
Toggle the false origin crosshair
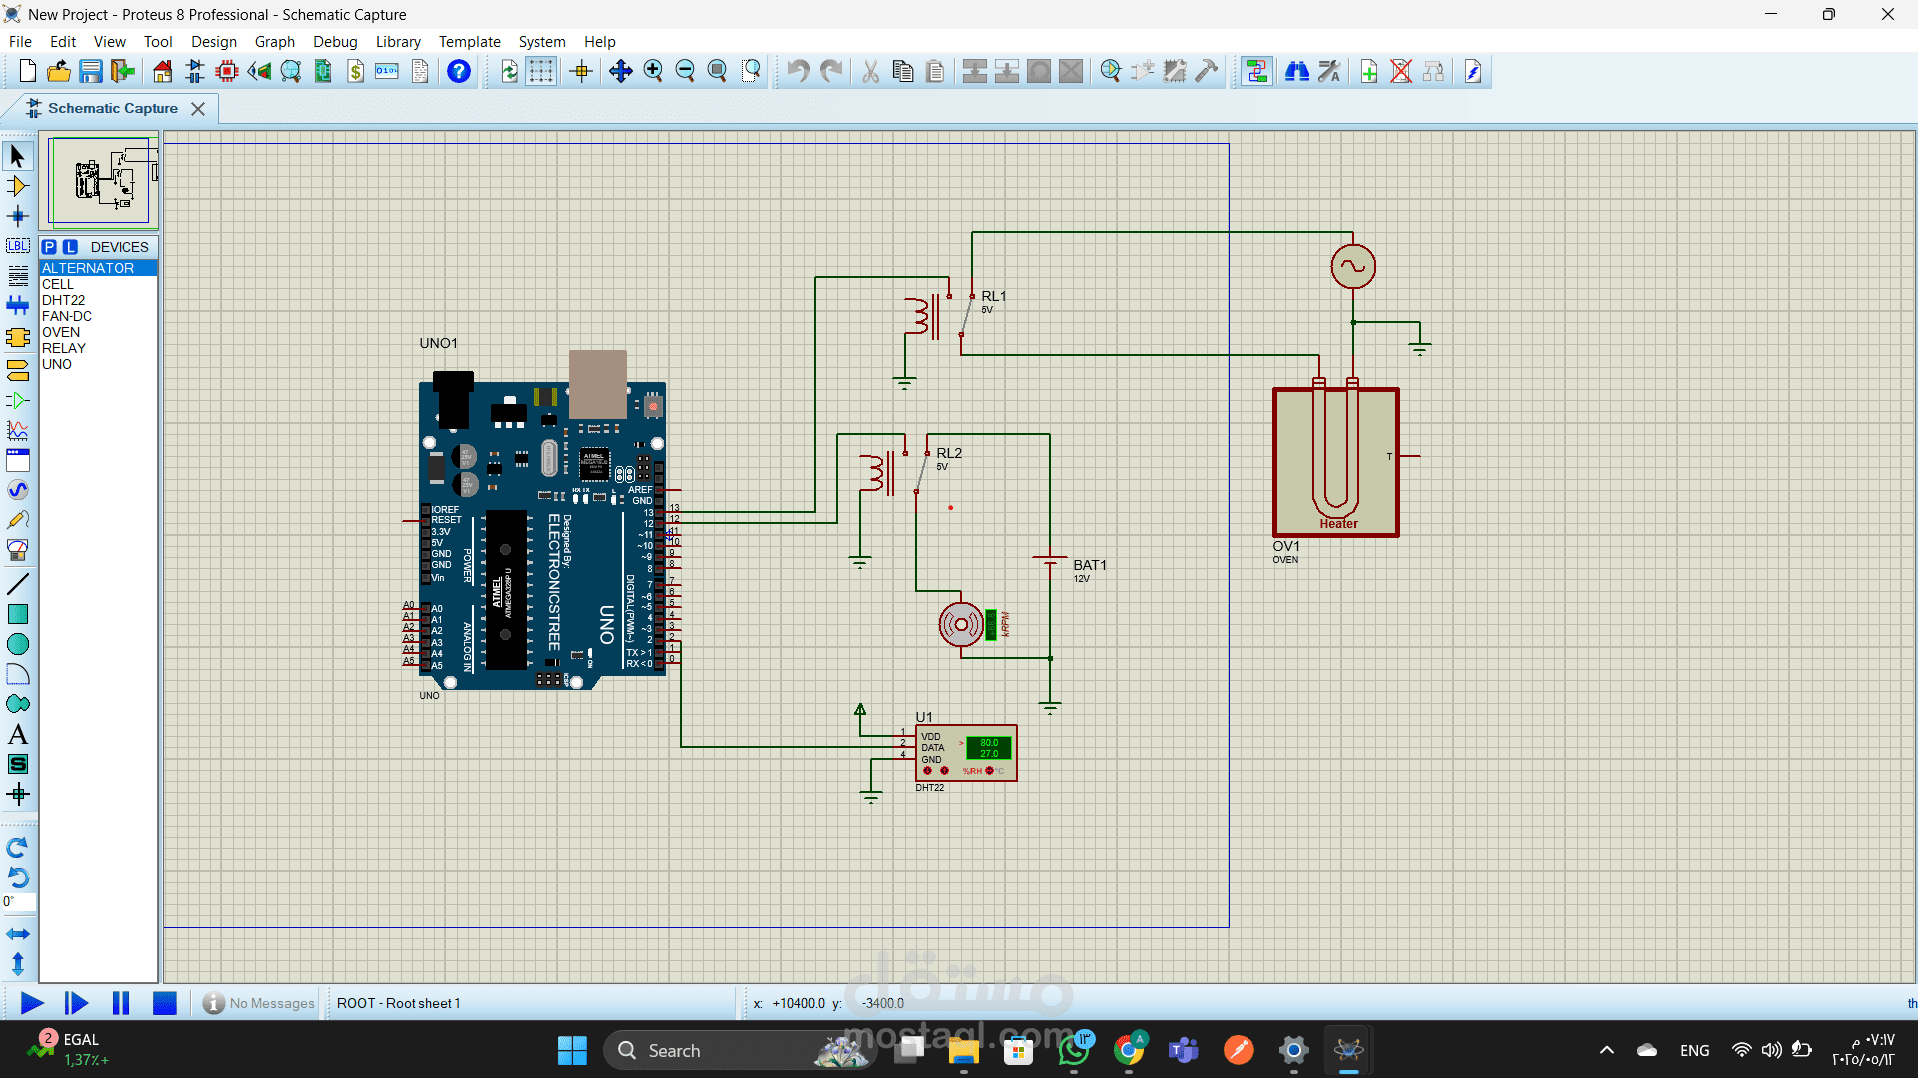coord(581,71)
